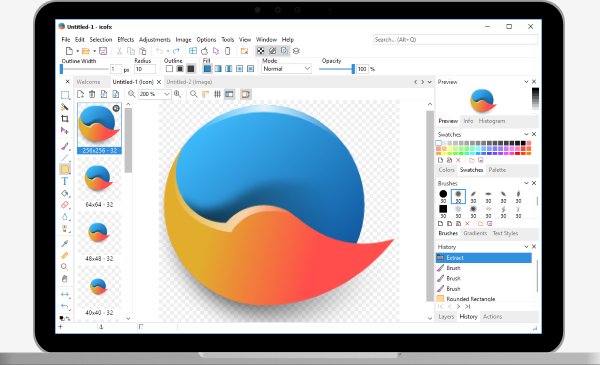600x365 pixels.
Task: Click the zoom out magnifier icon
Action: [x=132, y=94]
